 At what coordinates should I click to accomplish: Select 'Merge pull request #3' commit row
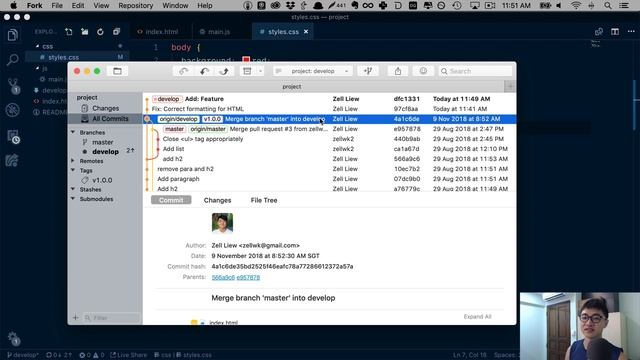pyautogui.click(x=330, y=129)
